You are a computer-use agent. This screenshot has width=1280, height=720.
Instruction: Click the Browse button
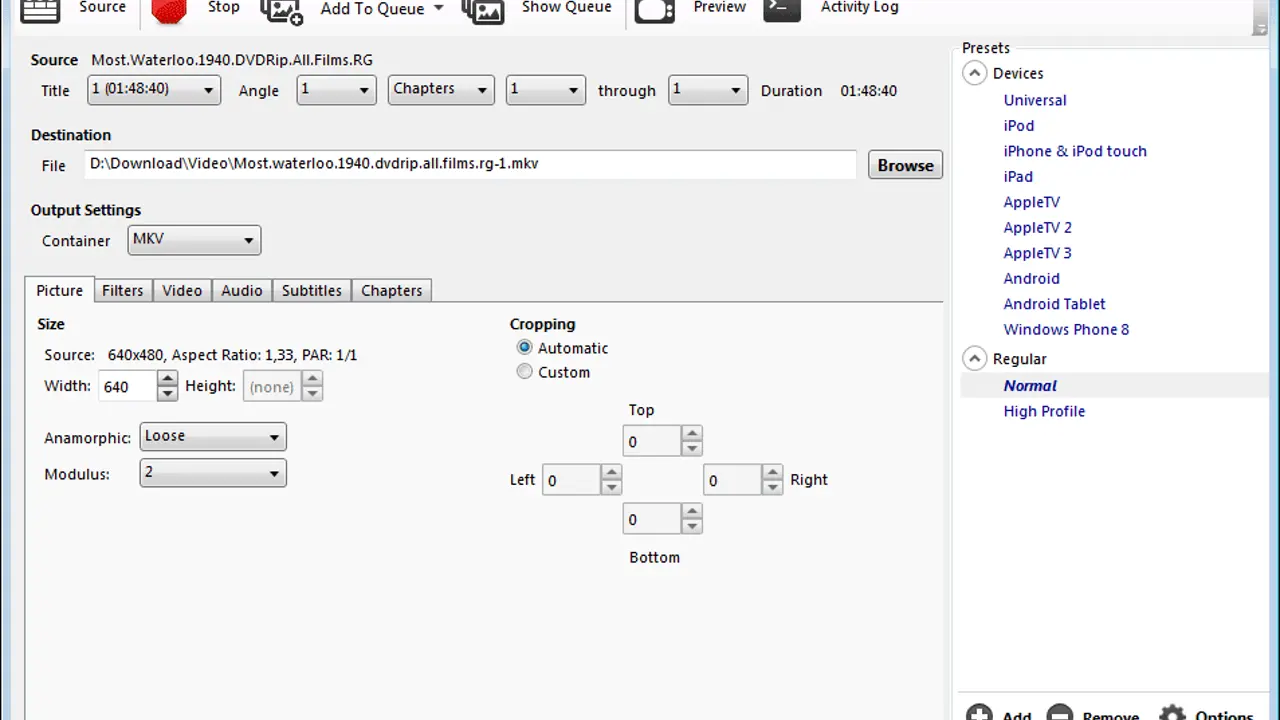tap(905, 165)
